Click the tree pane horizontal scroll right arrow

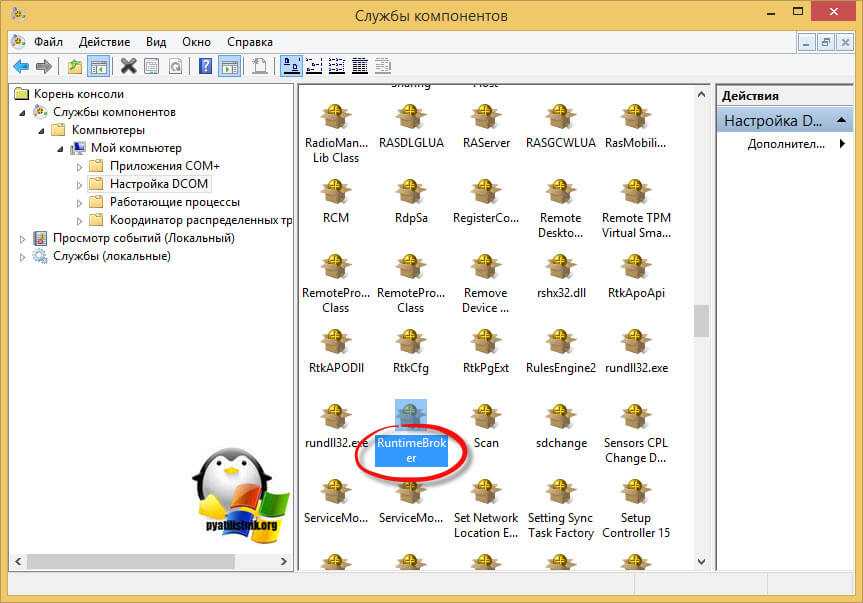283,561
